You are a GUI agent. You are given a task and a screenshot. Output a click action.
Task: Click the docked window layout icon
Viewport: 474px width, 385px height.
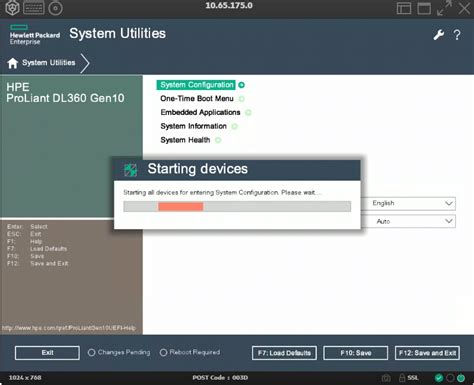(x=404, y=8)
